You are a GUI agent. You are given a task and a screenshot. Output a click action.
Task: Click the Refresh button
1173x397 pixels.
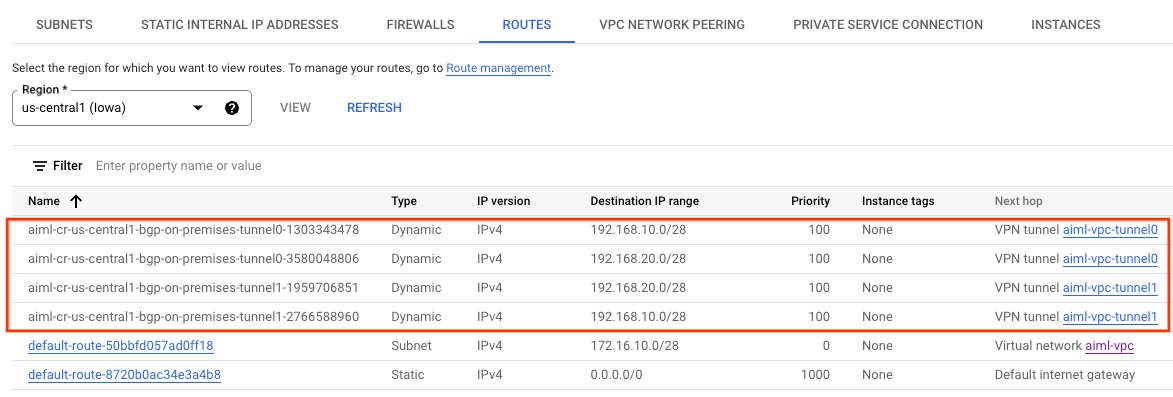click(374, 108)
